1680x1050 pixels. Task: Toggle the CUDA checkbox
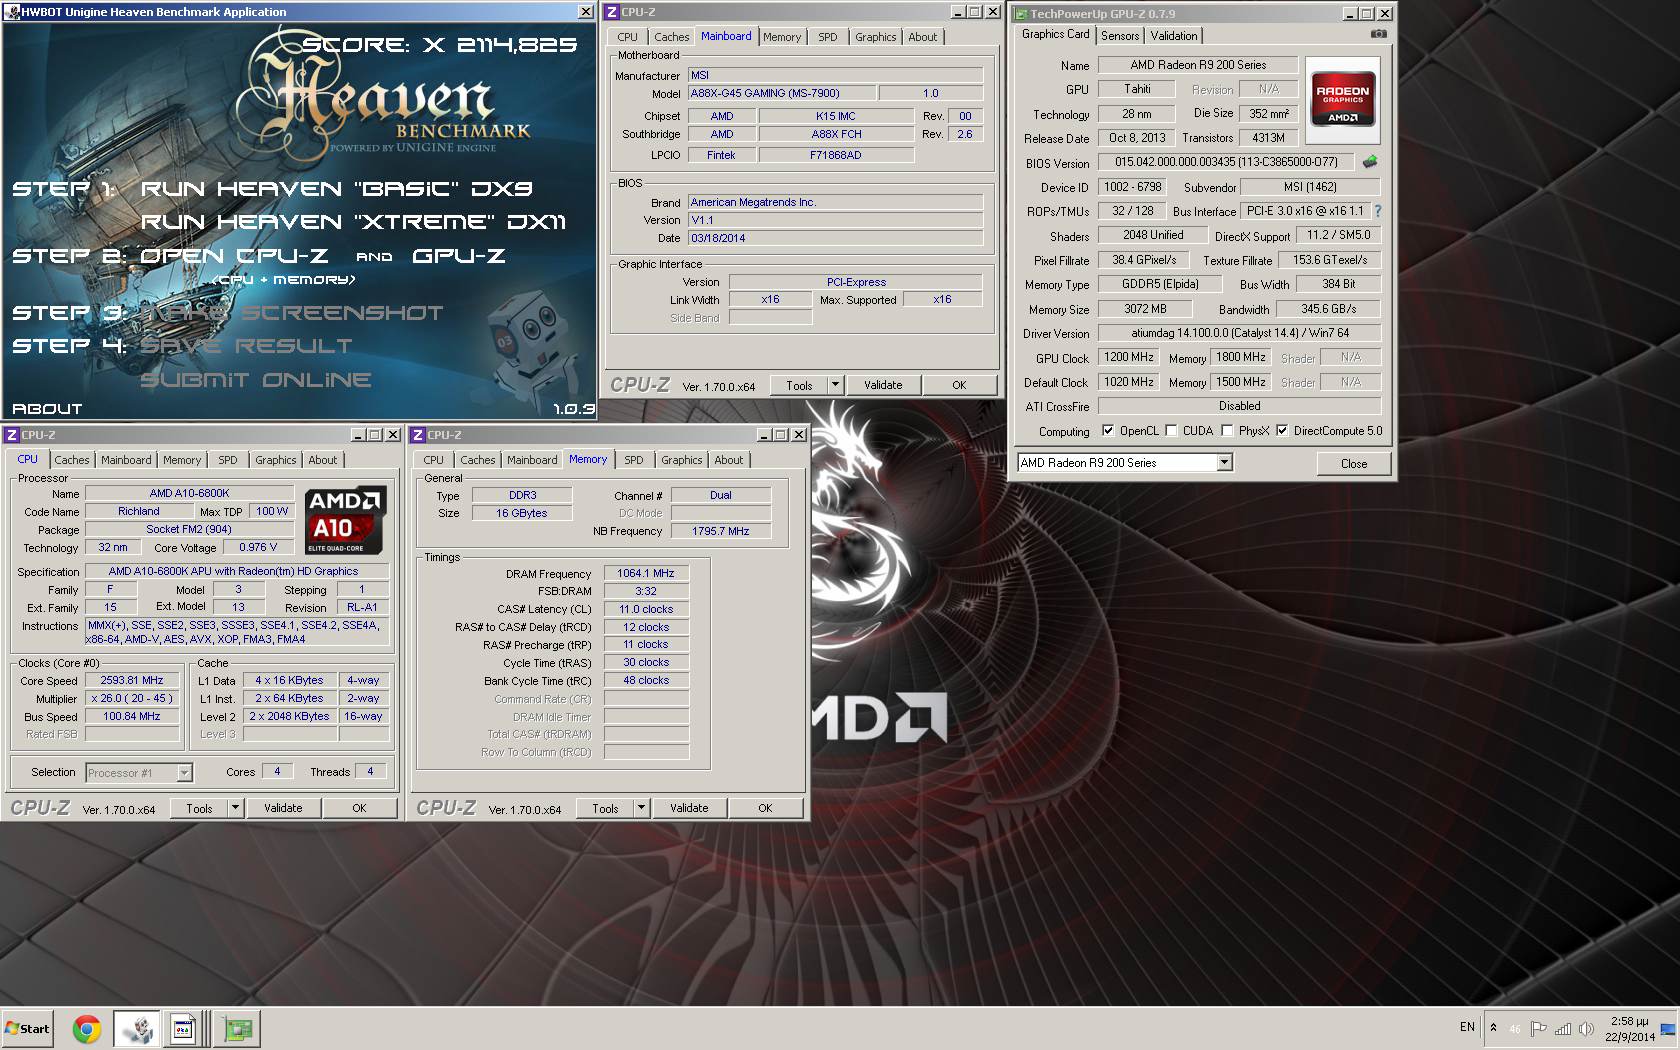coord(1171,431)
